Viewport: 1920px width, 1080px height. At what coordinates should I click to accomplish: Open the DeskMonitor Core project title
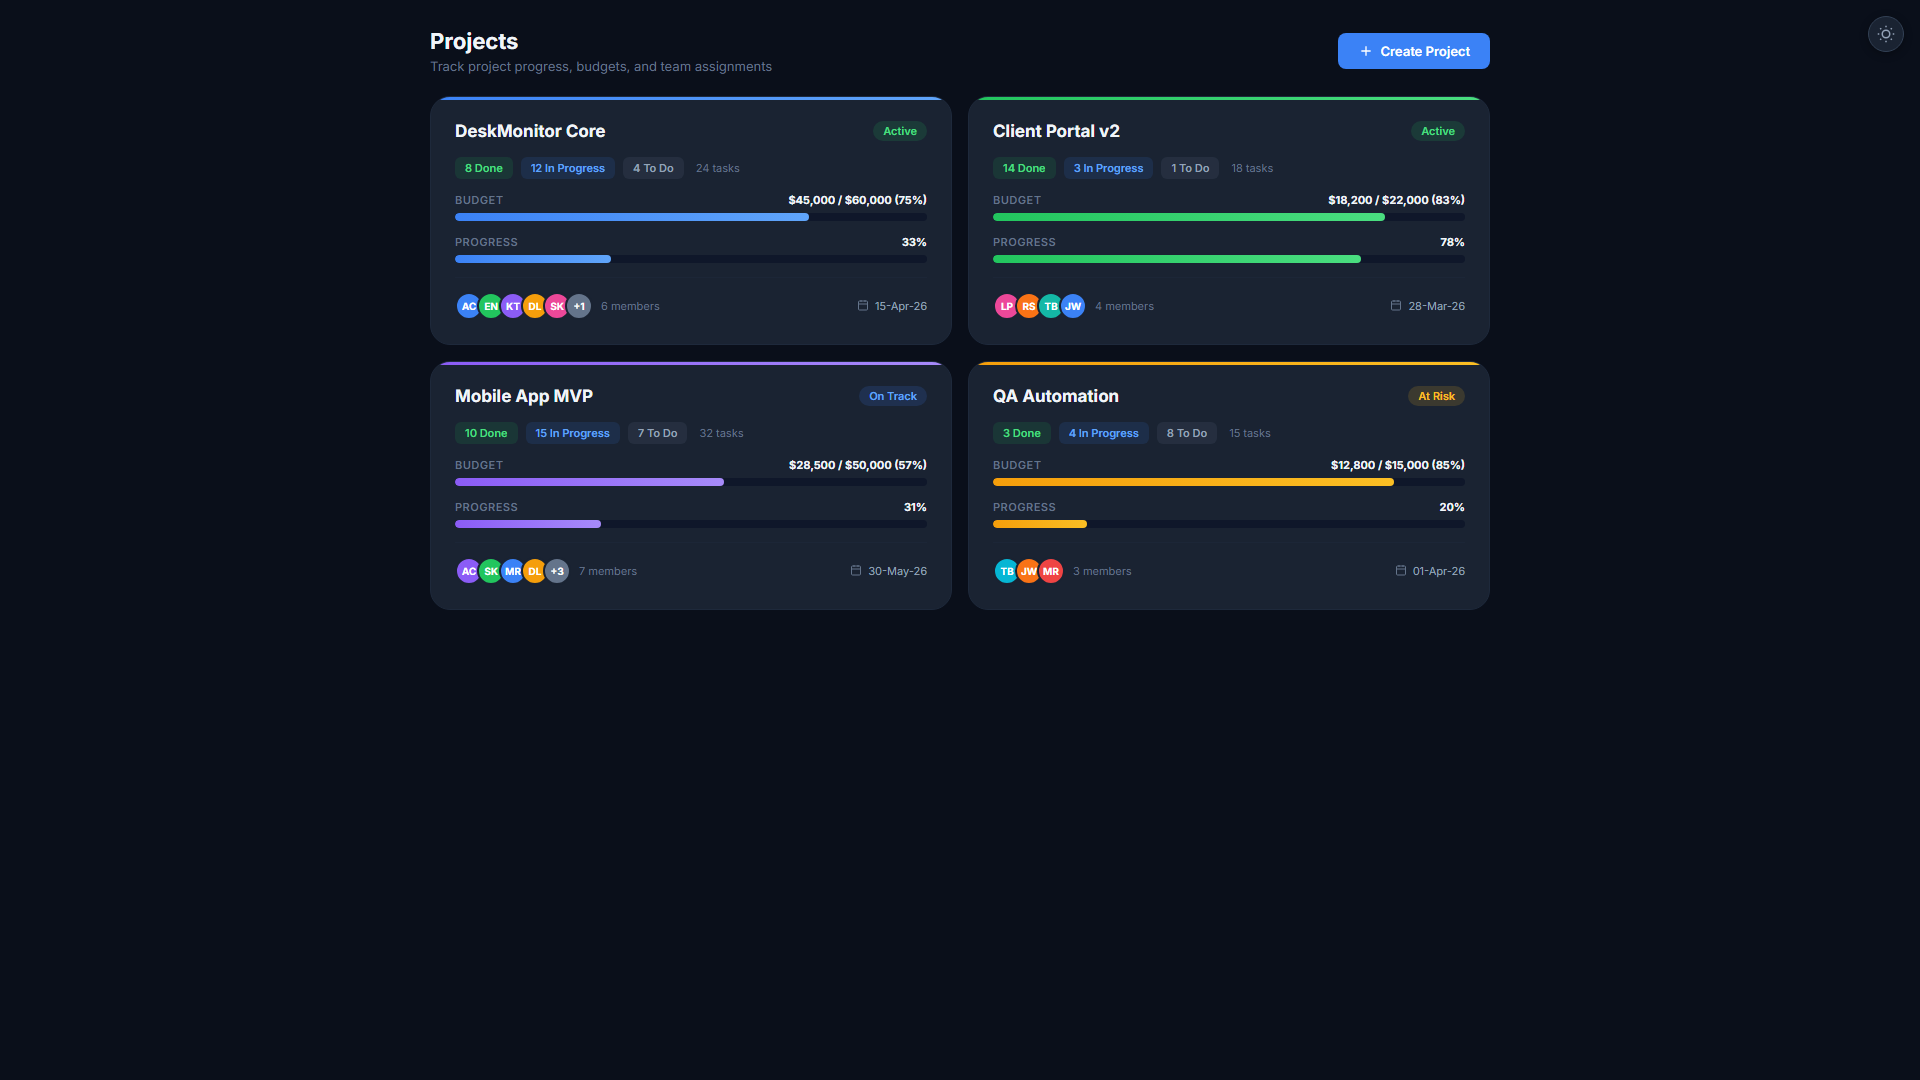click(530, 131)
